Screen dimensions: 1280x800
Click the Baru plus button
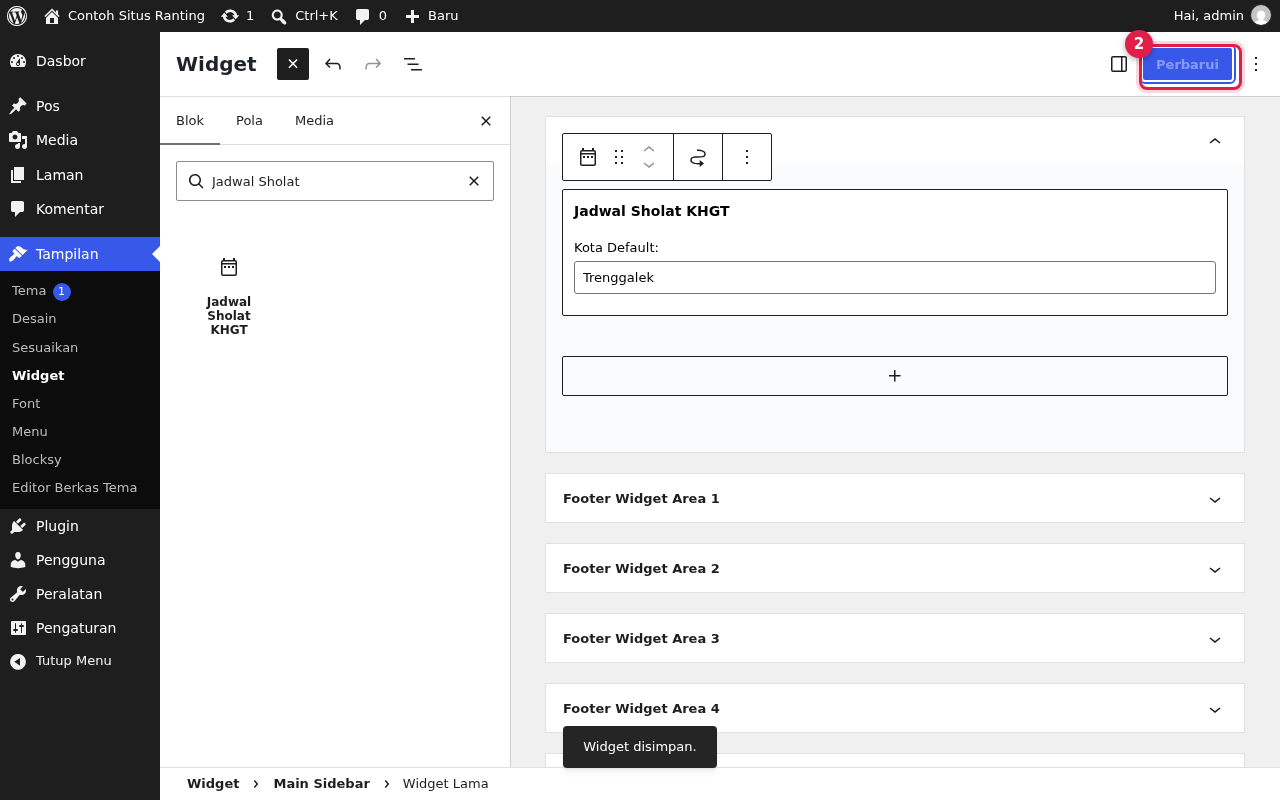coord(431,16)
